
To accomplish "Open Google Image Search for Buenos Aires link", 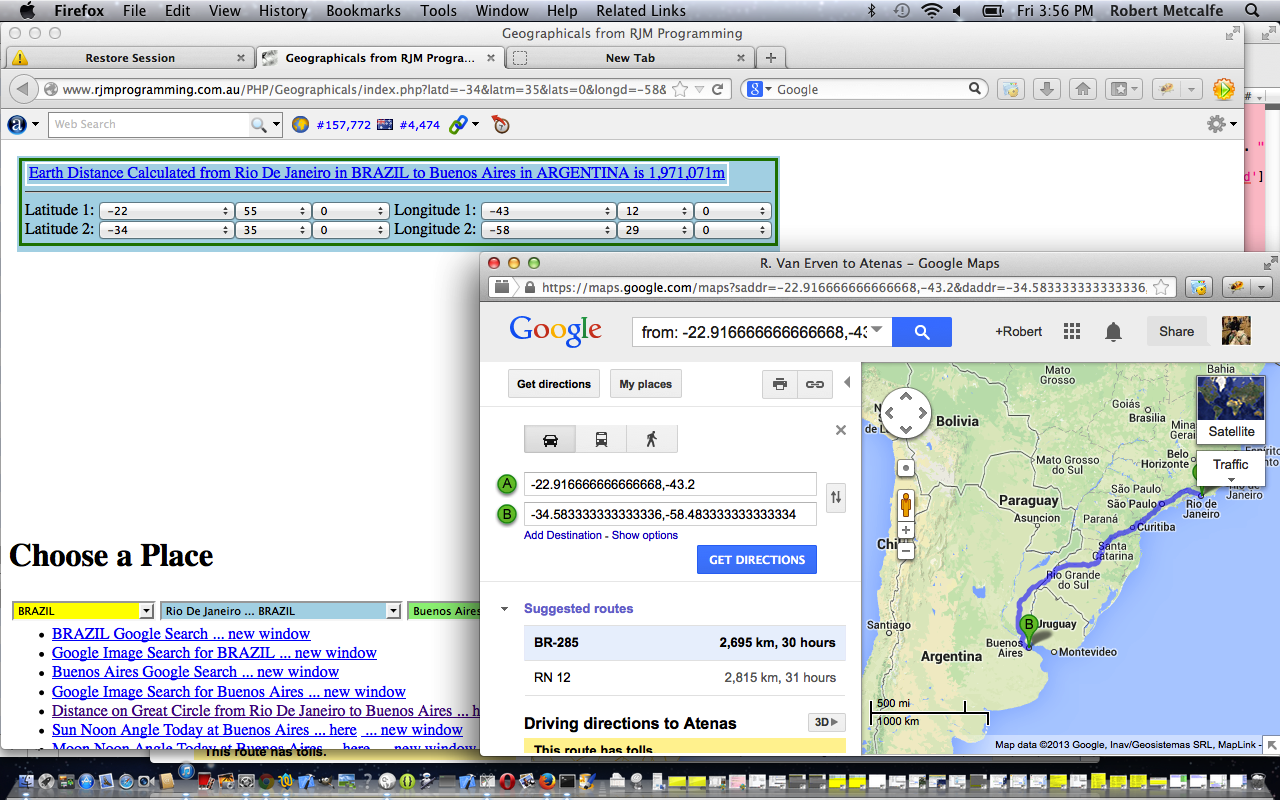I will (229, 692).
